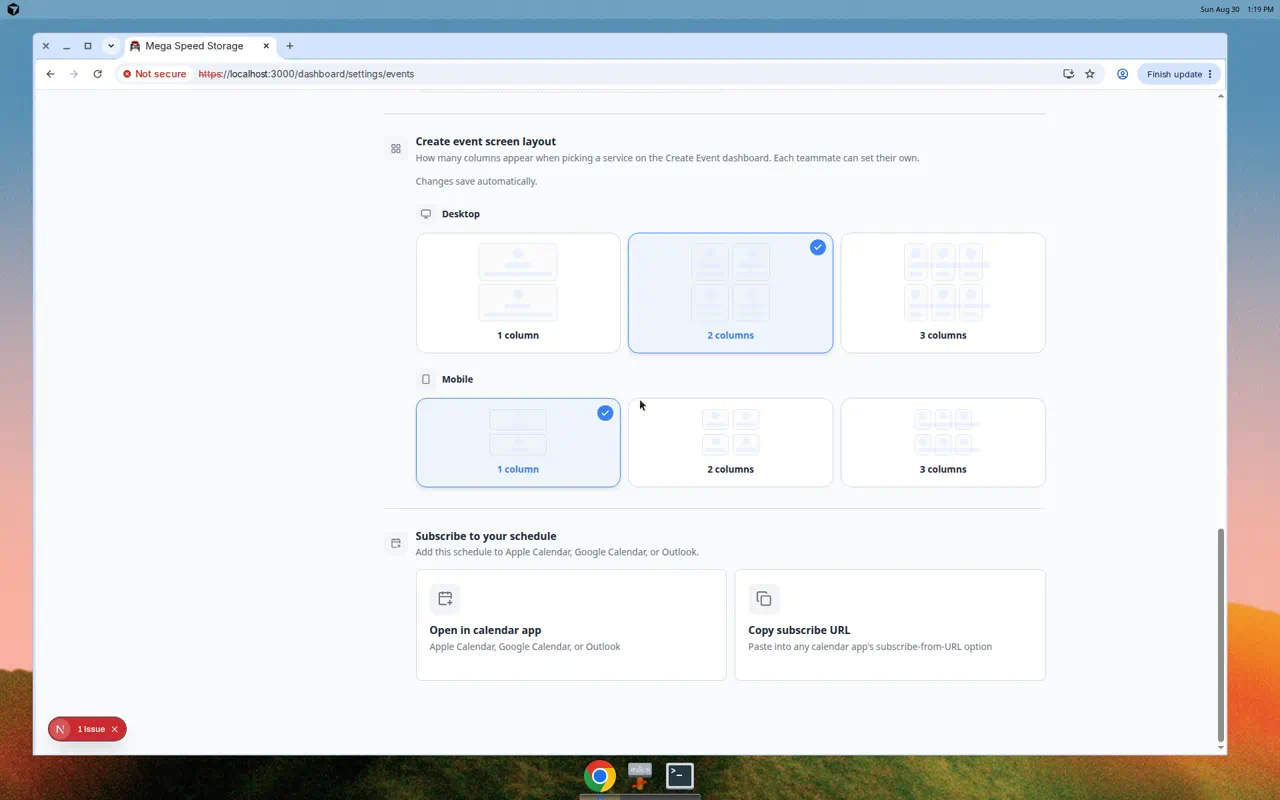This screenshot has height=800, width=1280.
Task: Open the tab search dropdown arrow
Action: tap(111, 46)
